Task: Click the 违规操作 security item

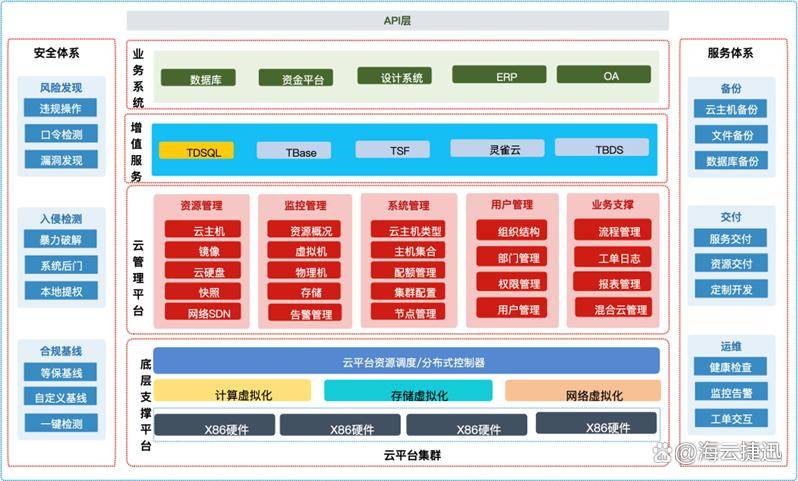Action: point(61,108)
